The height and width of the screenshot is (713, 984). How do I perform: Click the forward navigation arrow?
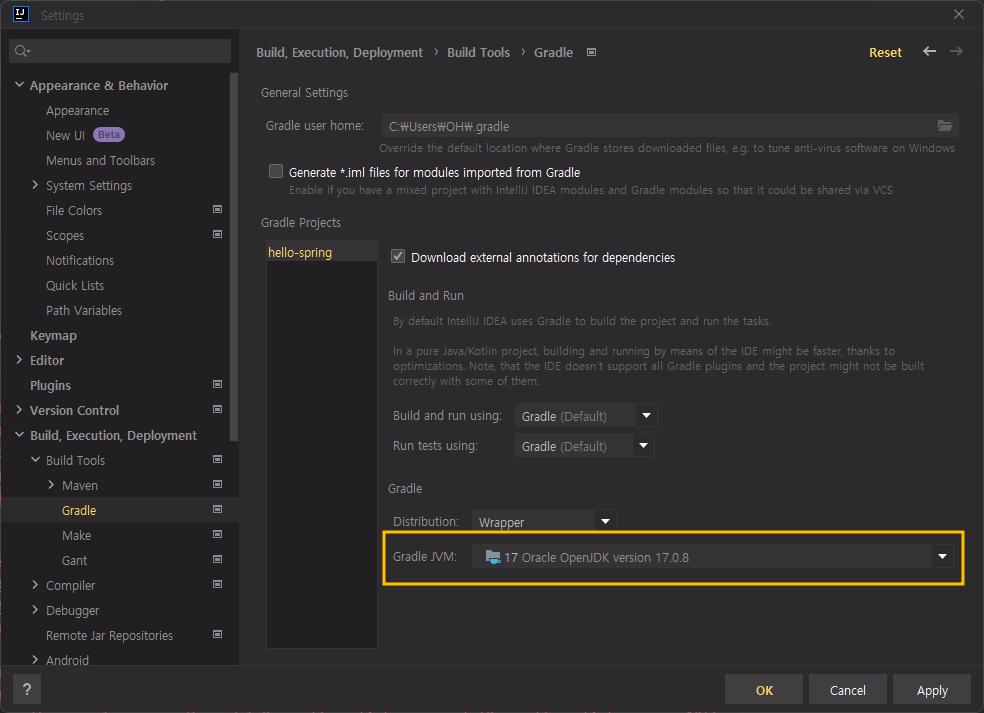click(956, 51)
